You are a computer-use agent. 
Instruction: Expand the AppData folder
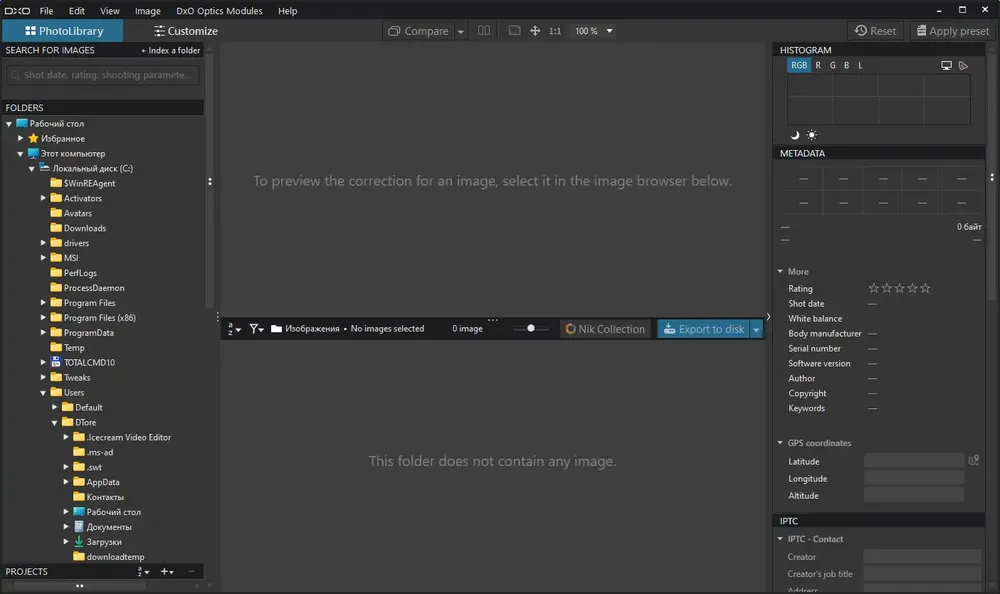point(66,482)
